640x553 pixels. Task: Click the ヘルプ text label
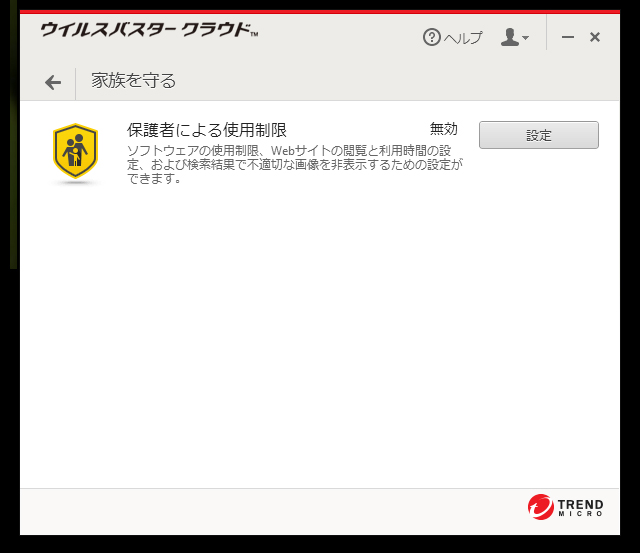point(463,38)
